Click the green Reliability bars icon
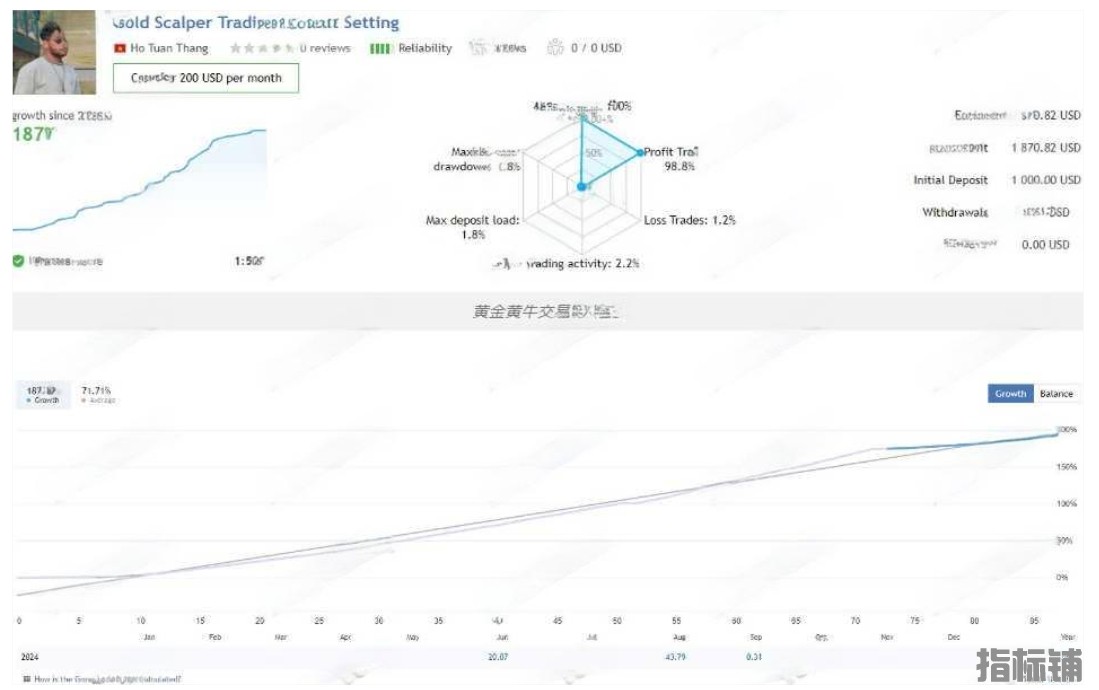Image resolution: width=1099 pixels, height=690 pixels. pos(380,48)
